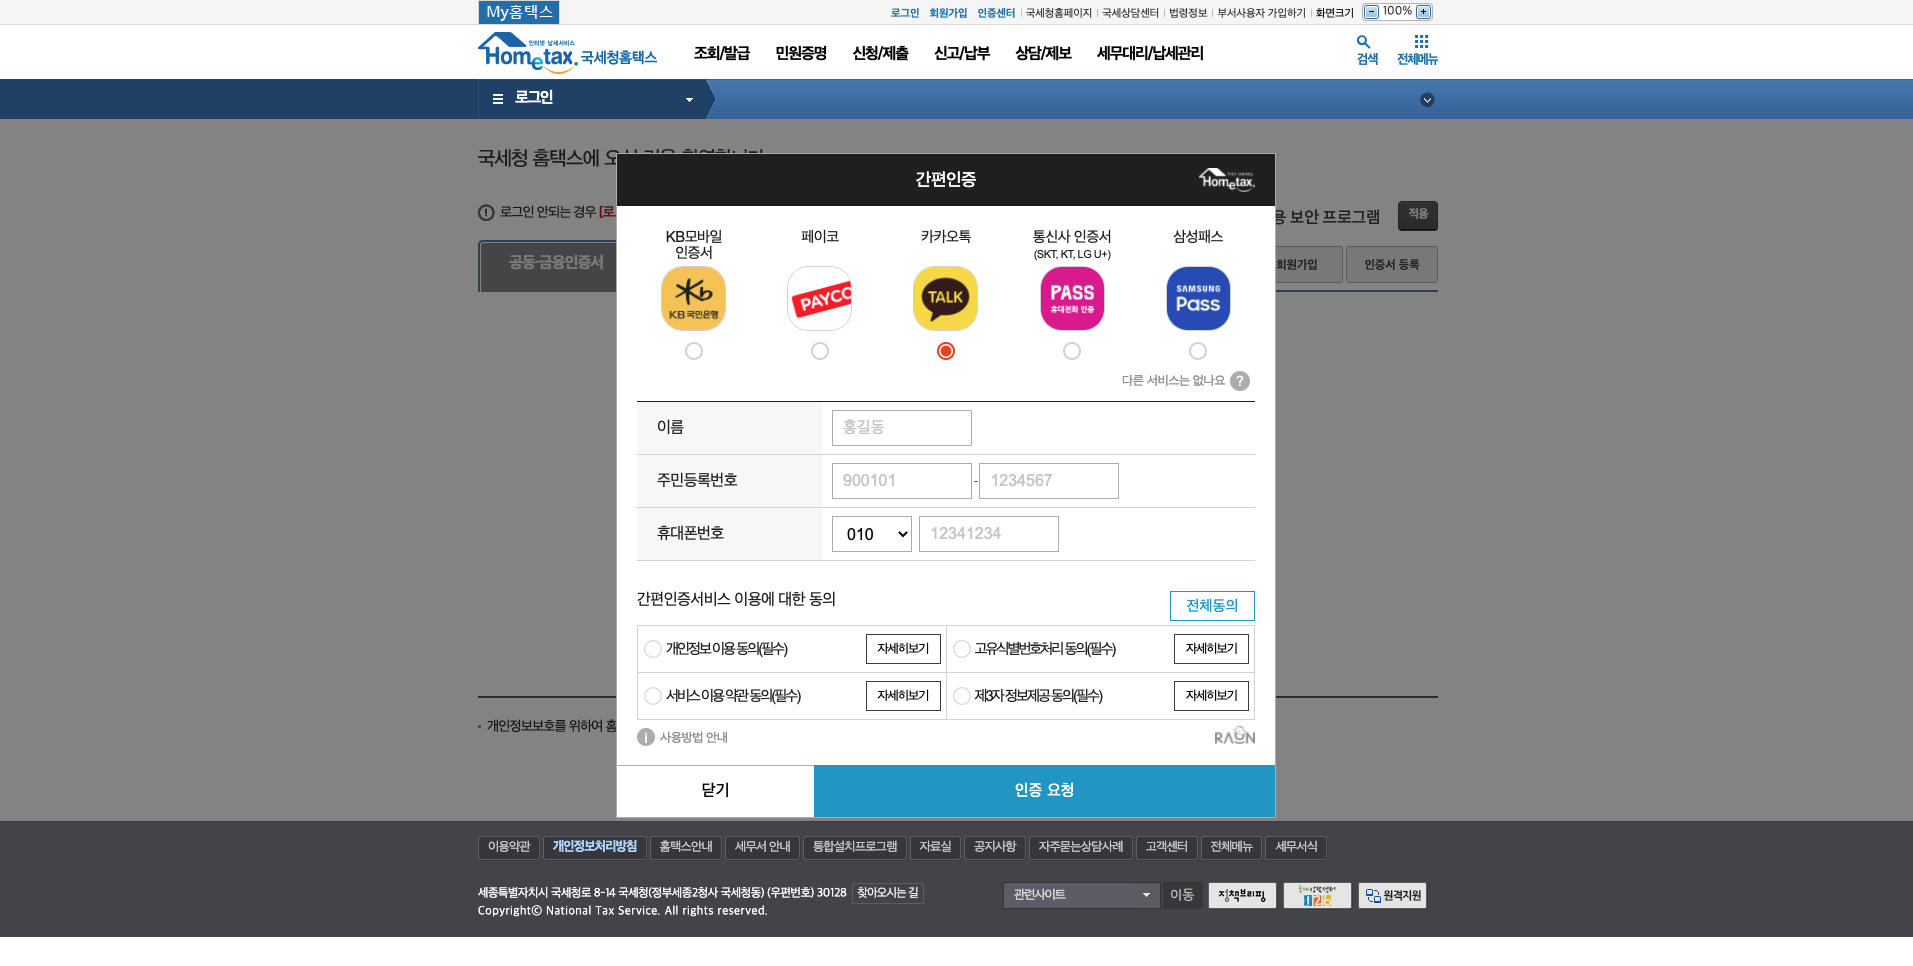View details for 서비스 이용 약관 동의
The image size is (1913, 966).
point(903,696)
